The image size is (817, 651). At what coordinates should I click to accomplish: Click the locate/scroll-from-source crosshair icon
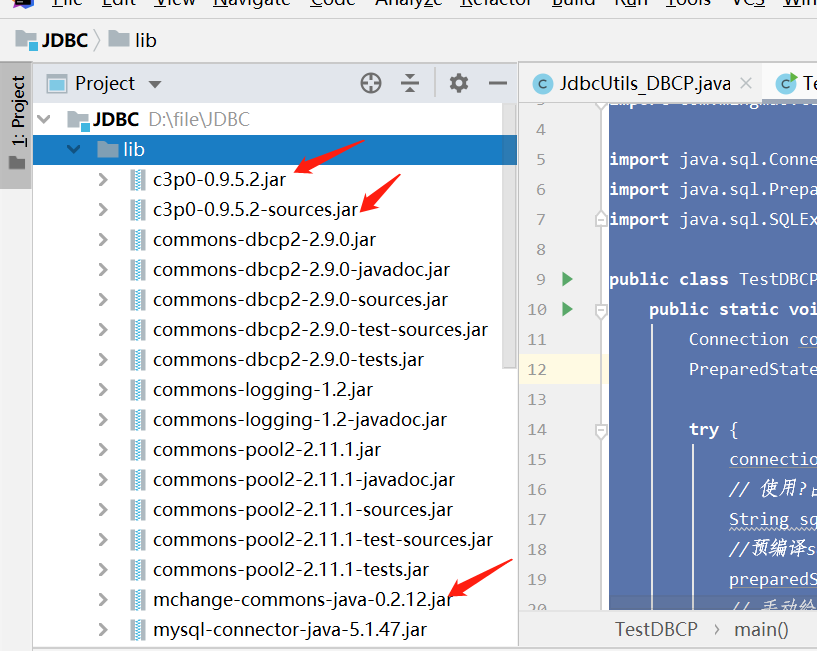371,83
